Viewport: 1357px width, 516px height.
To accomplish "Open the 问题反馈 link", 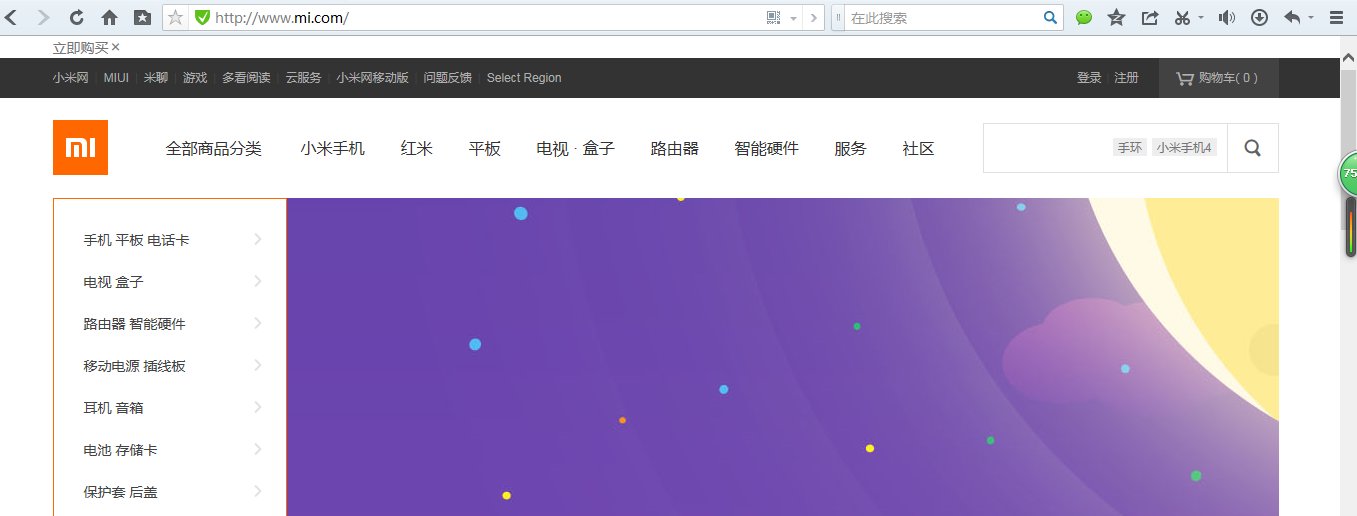I will [x=447, y=78].
